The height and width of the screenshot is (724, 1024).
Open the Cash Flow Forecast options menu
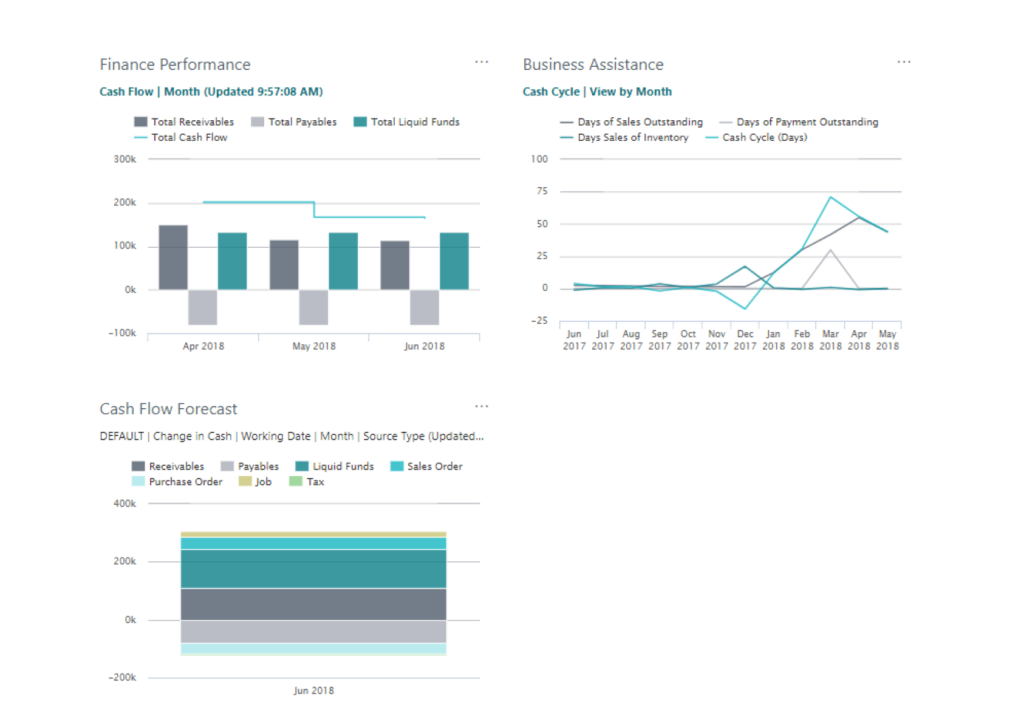tap(482, 406)
